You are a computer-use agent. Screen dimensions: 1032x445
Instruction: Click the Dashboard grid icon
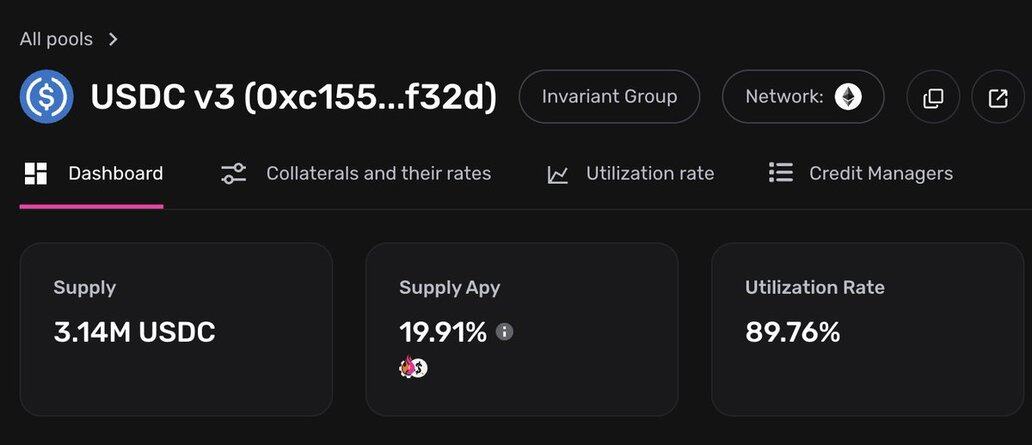pos(36,174)
